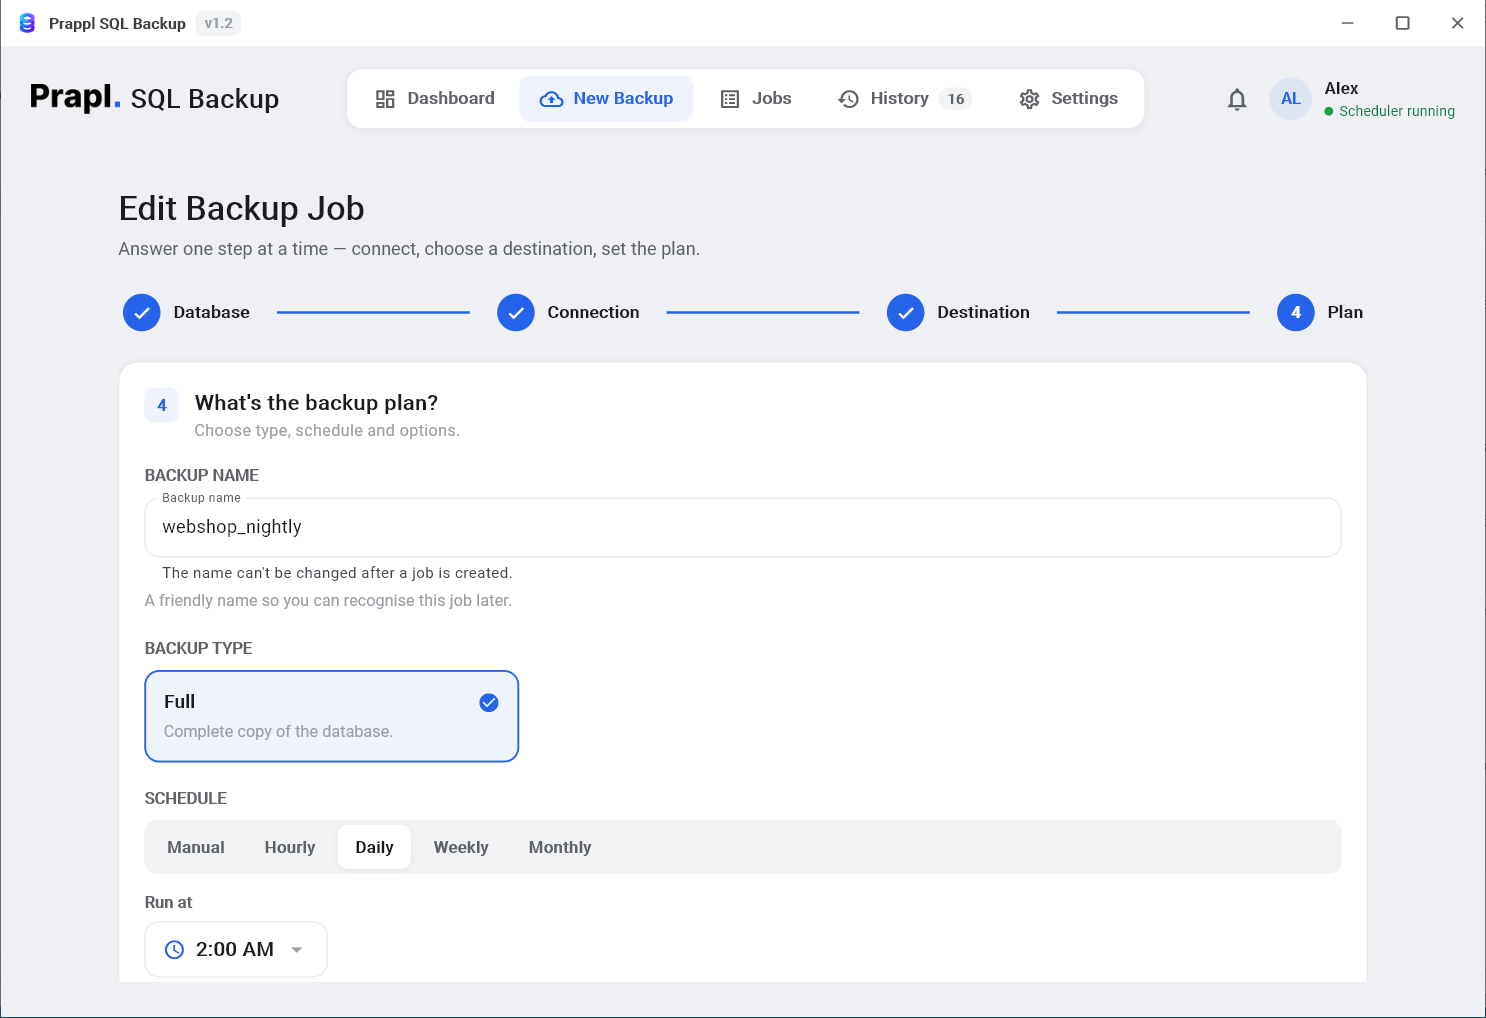Go to the Connection step checkmark circle
The image size is (1486, 1018).
pyautogui.click(x=516, y=312)
